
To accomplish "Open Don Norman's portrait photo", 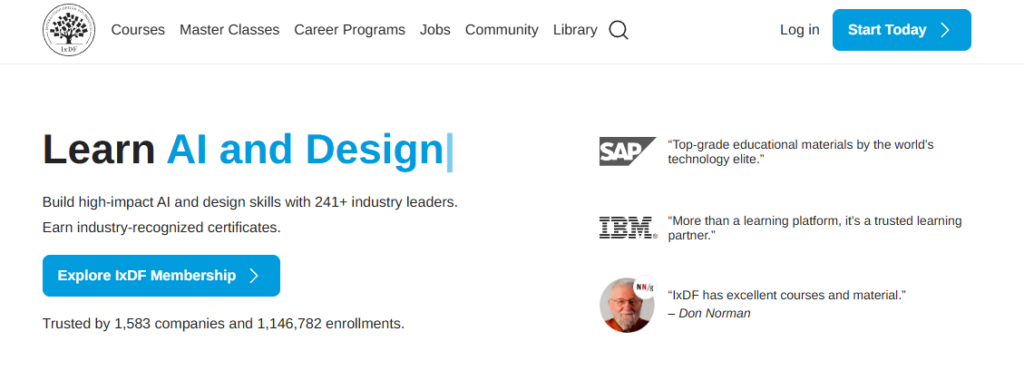I will pyautogui.click(x=627, y=305).
